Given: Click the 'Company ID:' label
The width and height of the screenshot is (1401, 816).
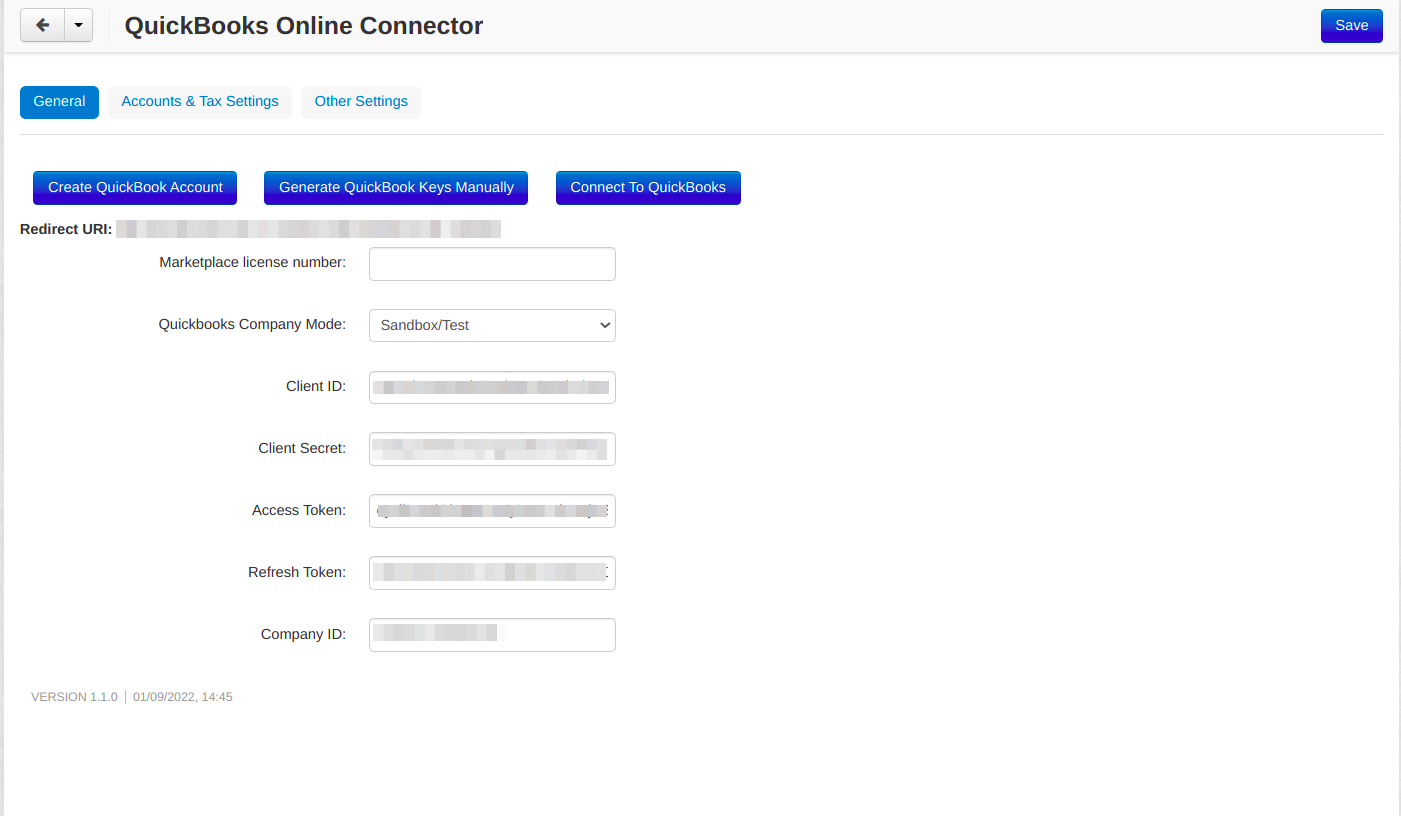Looking at the screenshot, I should tap(303, 635).
